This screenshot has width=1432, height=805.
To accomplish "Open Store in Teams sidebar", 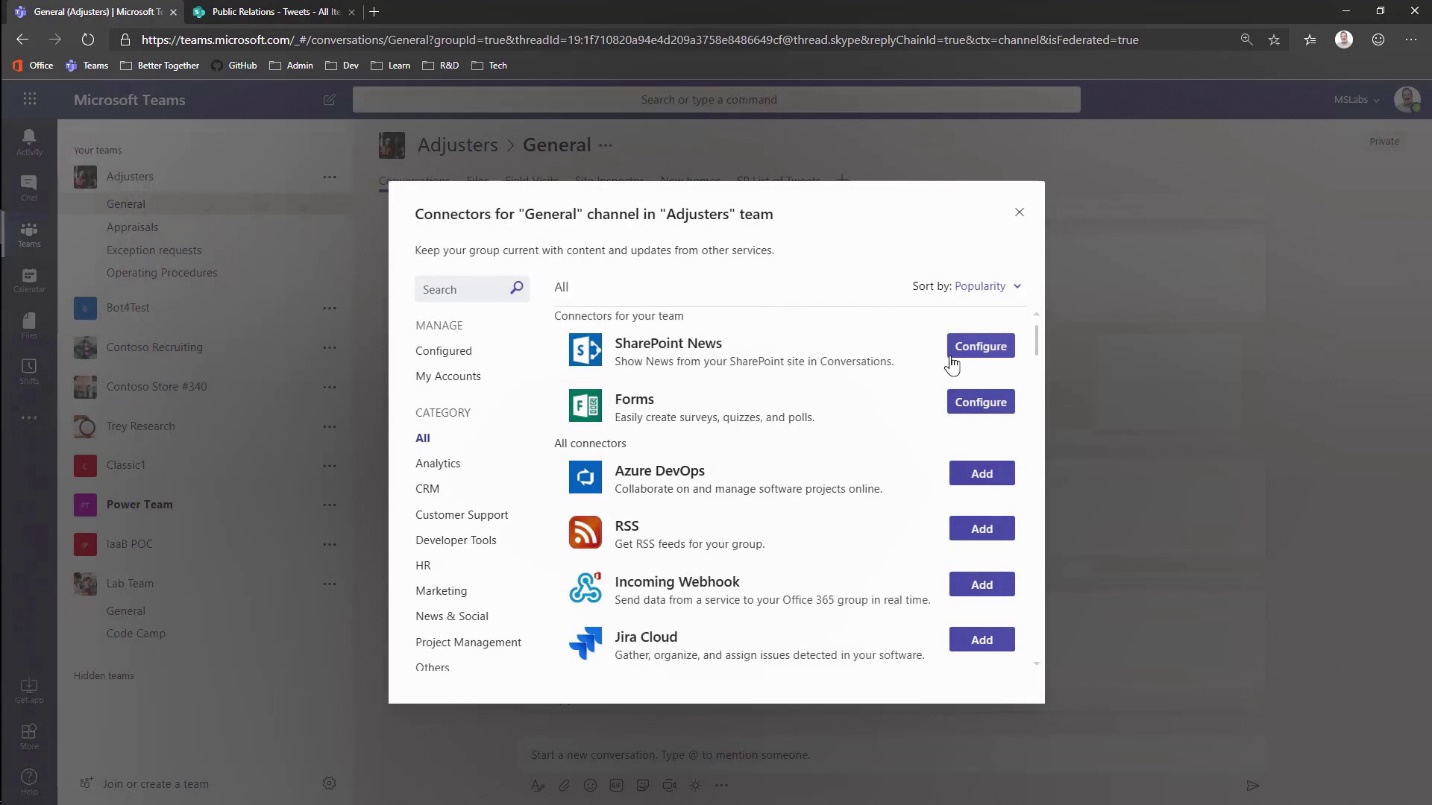I will pos(29,736).
